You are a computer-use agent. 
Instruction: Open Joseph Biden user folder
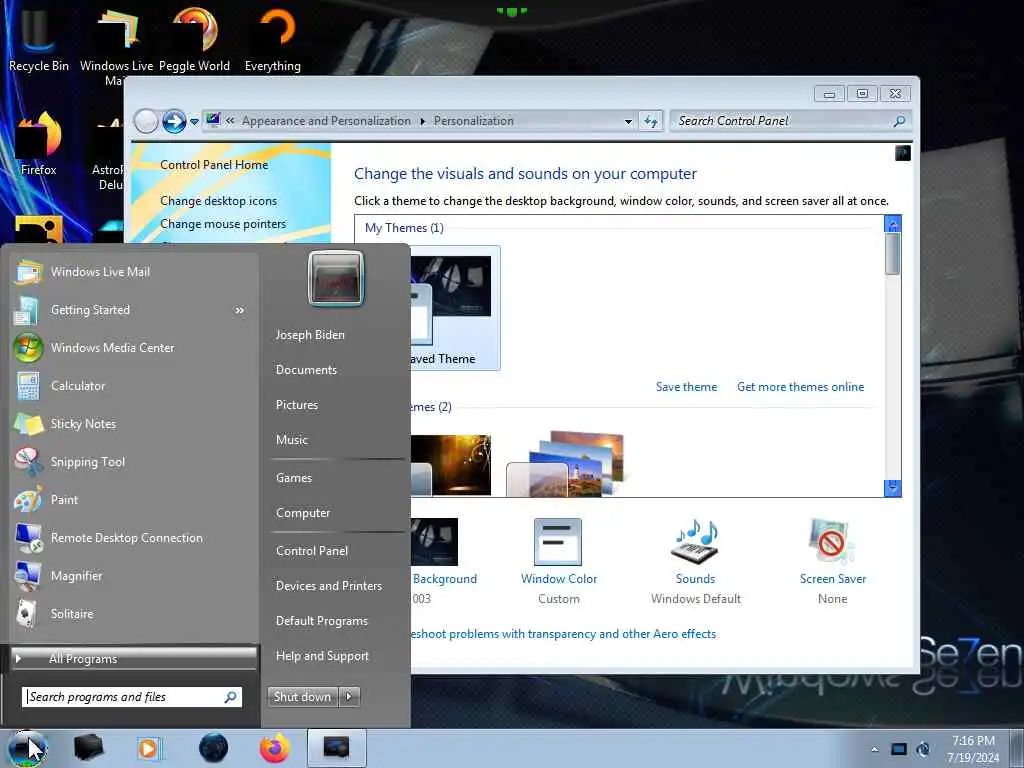pyautogui.click(x=310, y=335)
